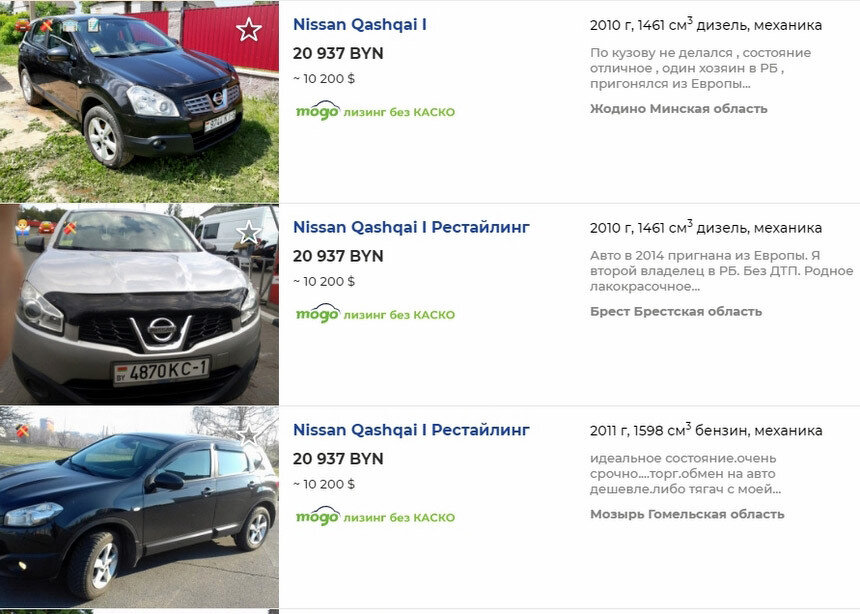
Task: Open the Nissan Qashqai I listing title
Action: click(360, 25)
